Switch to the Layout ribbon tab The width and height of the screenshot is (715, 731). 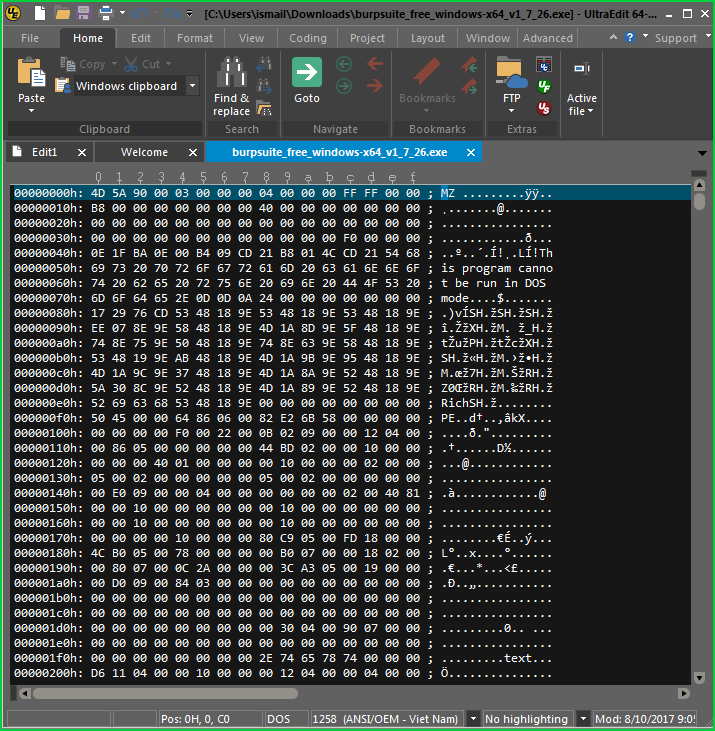point(427,38)
